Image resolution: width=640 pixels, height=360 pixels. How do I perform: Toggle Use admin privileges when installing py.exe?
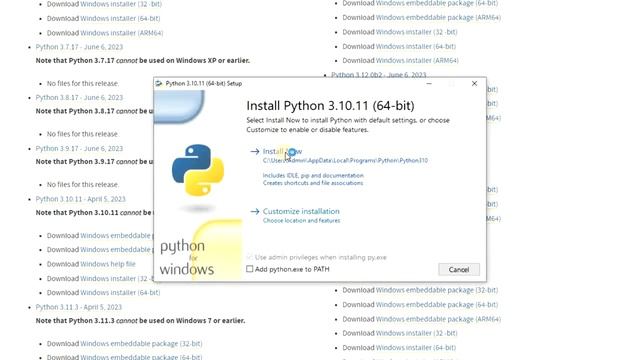249,257
